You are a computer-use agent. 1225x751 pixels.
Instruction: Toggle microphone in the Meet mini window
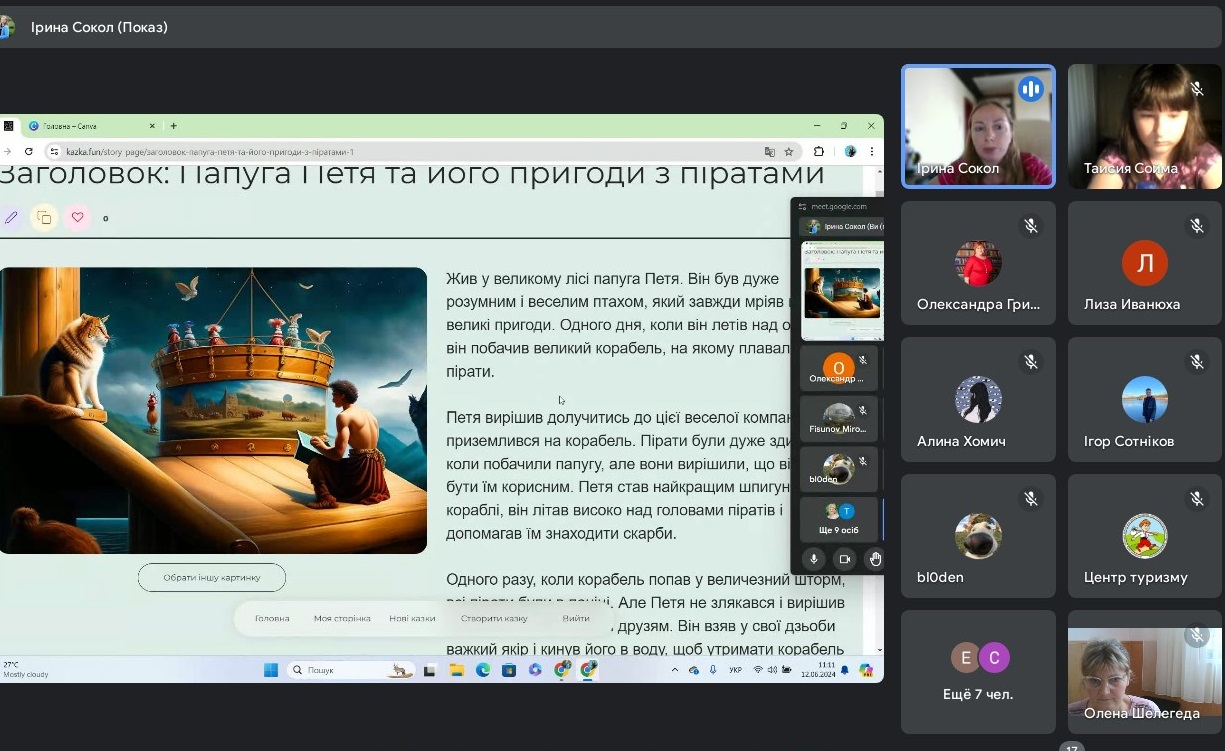[814, 559]
